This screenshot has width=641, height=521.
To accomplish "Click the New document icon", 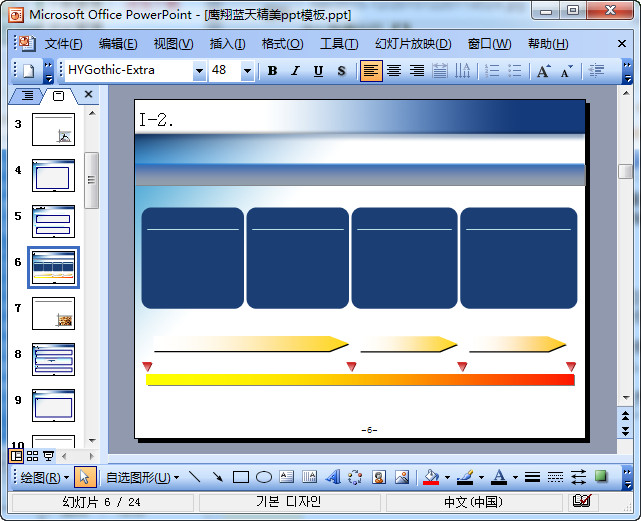I will [x=28, y=71].
